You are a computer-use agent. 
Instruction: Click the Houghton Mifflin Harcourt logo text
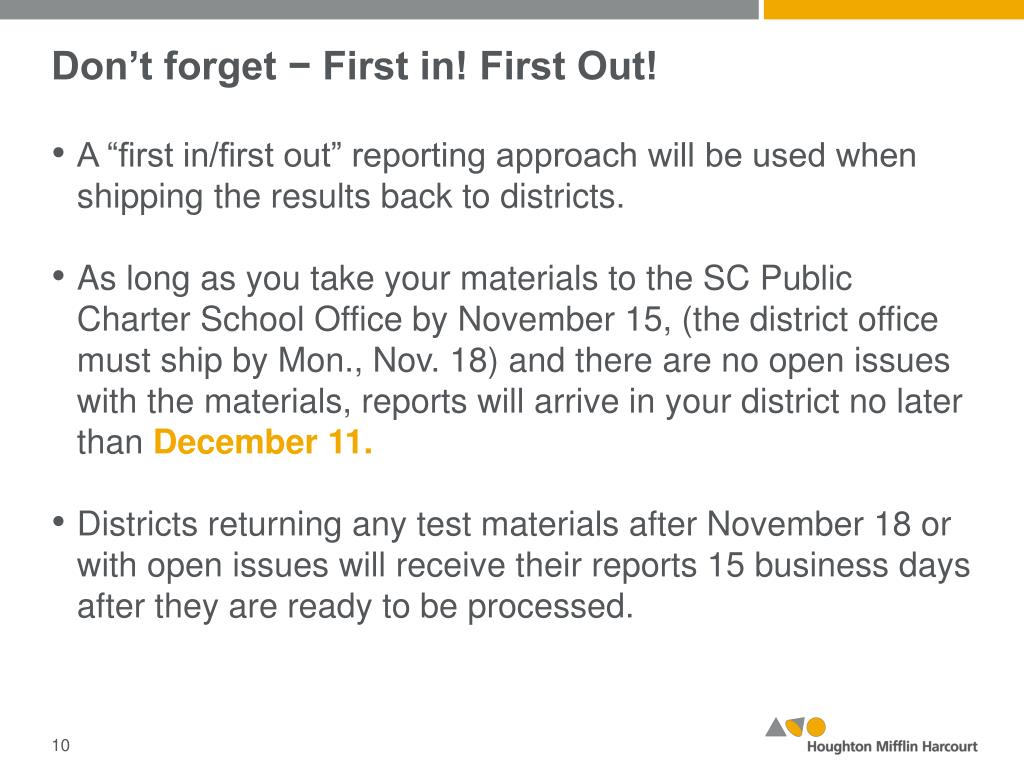892,746
